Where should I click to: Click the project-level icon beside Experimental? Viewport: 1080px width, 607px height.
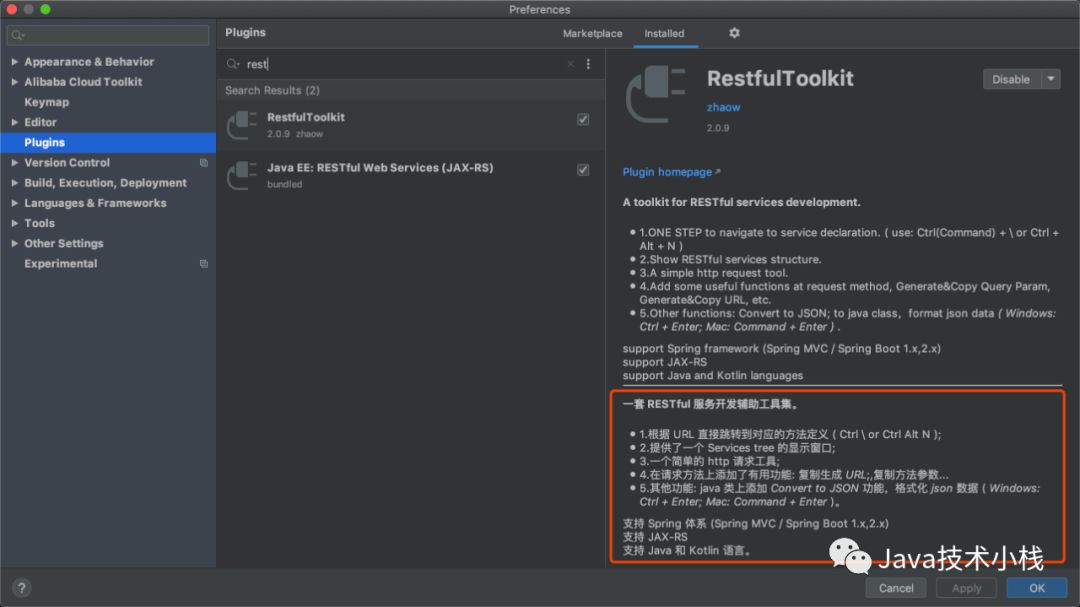(x=204, y=264)
